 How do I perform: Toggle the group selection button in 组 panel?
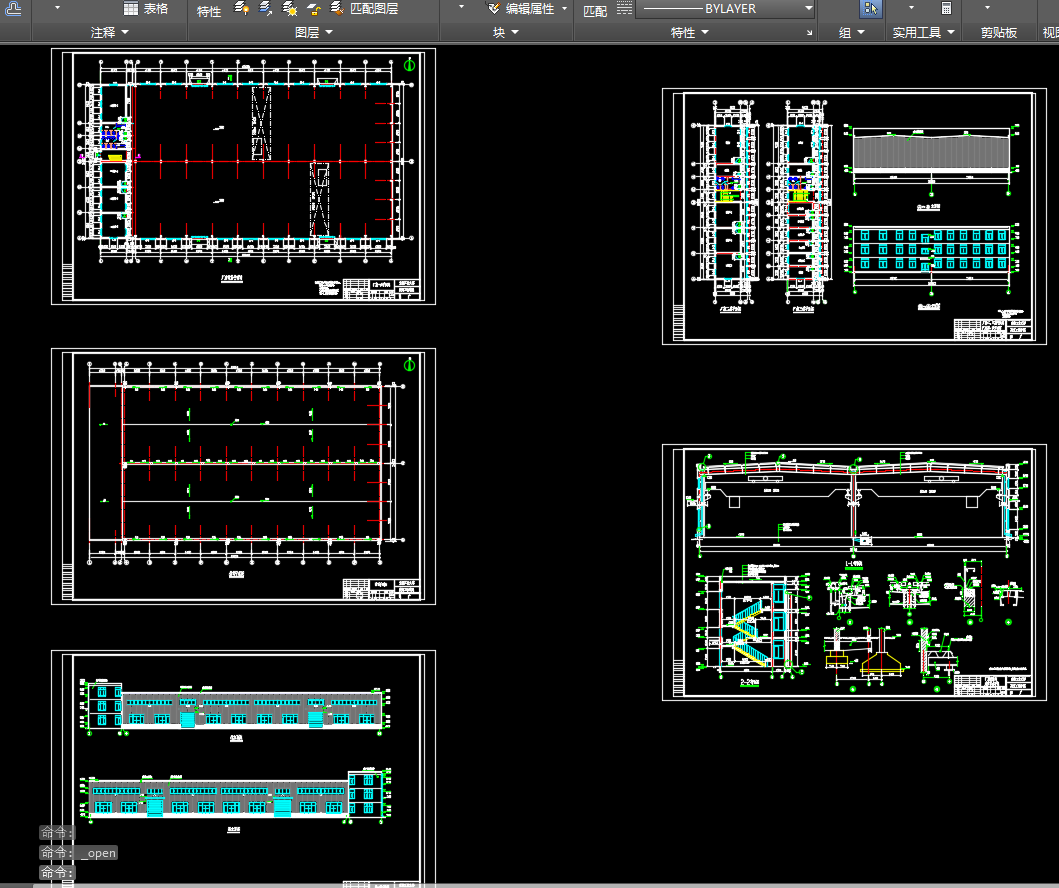coord(871,9)
